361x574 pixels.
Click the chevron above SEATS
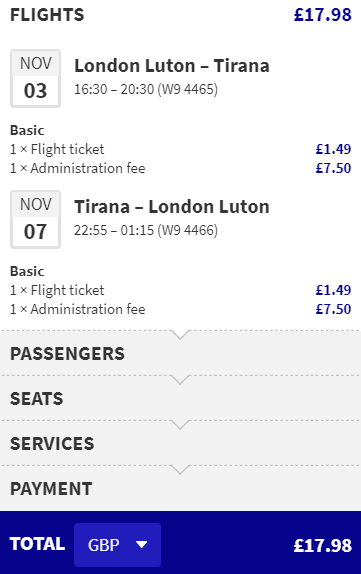pyautogui.click(x=180, y=380)
